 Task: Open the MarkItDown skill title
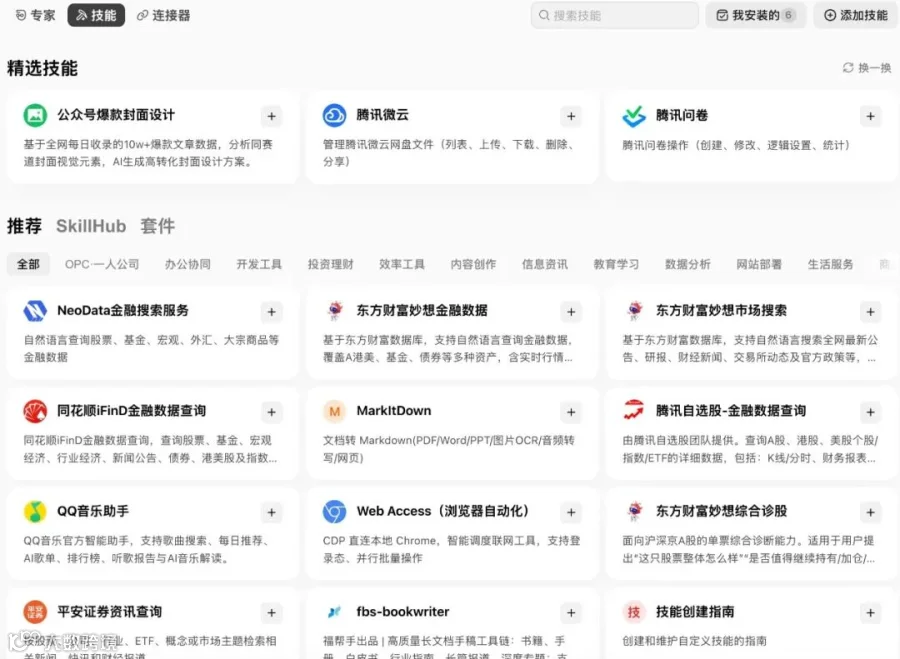click(x=394, y=411)
